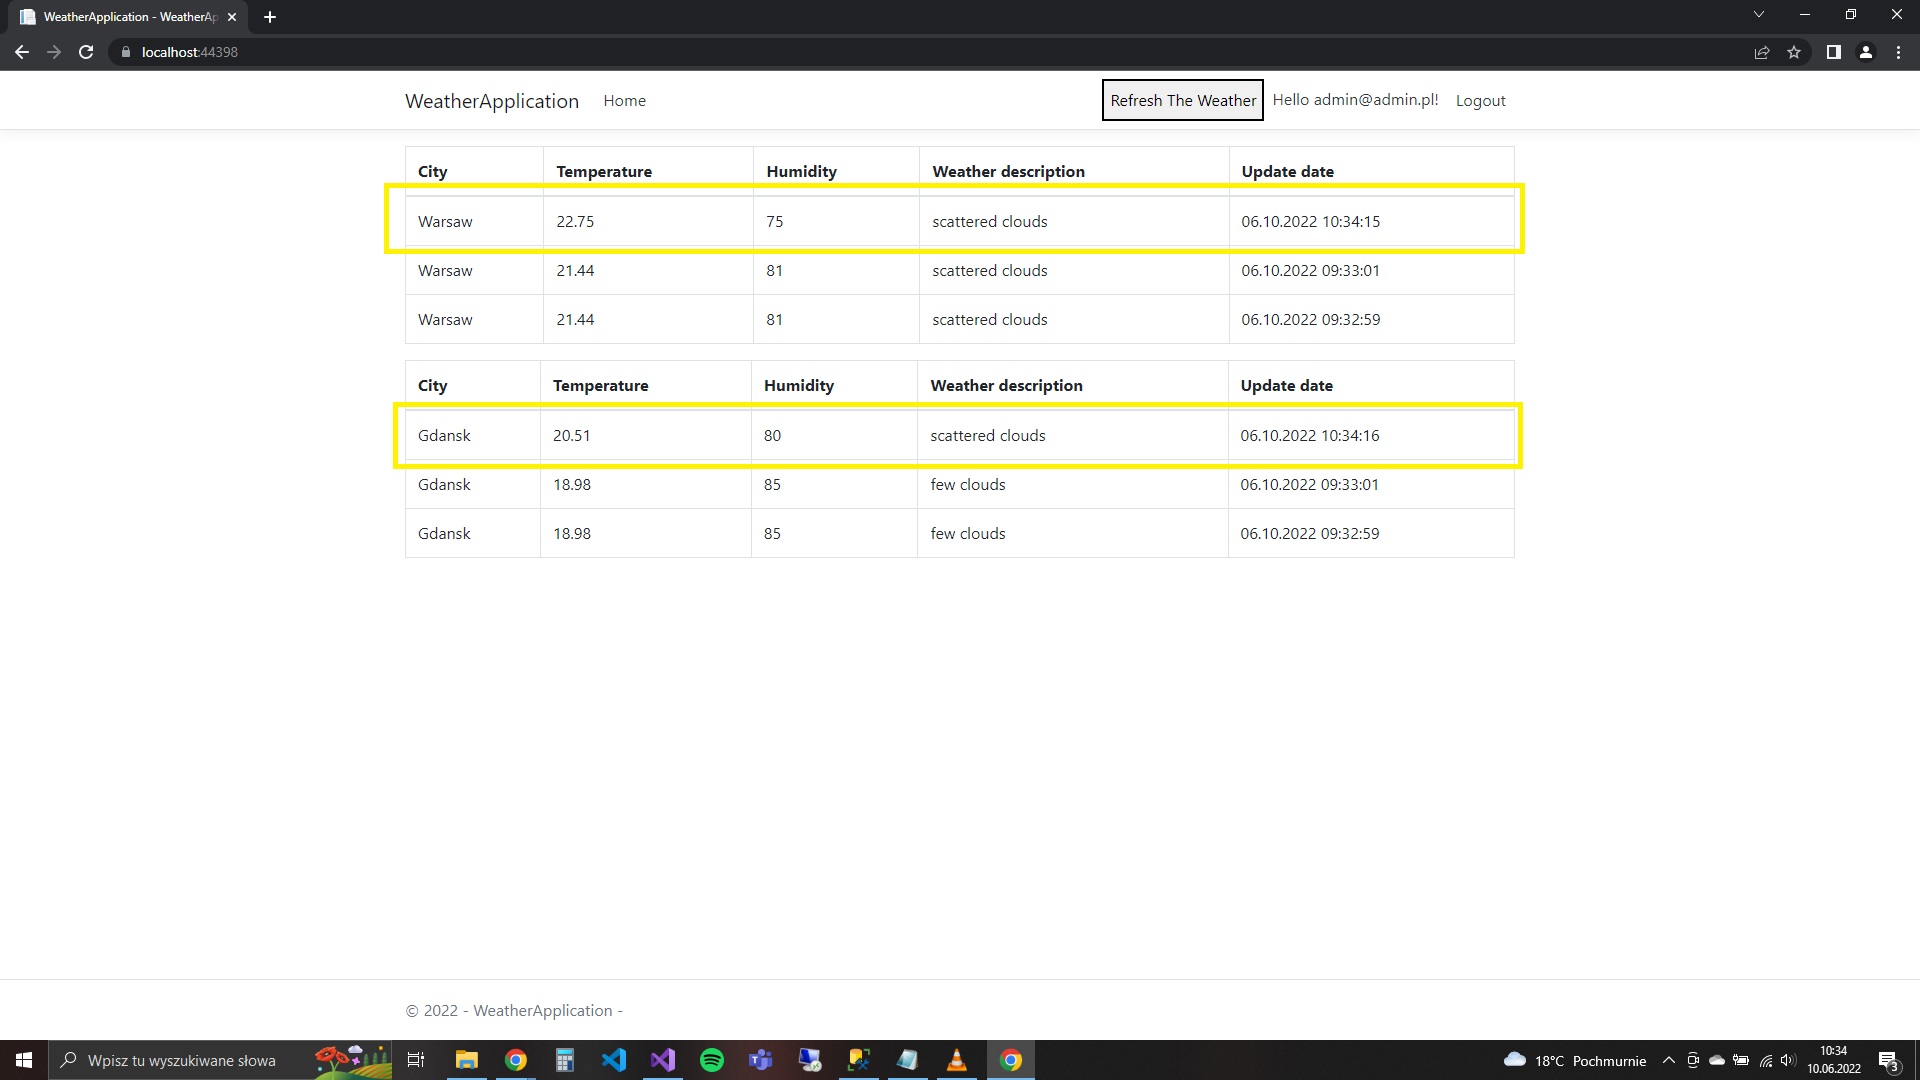Expand the Chrome tab search chevron
Viewport: 1920px width, 1080px height.
coord(1758,14)
